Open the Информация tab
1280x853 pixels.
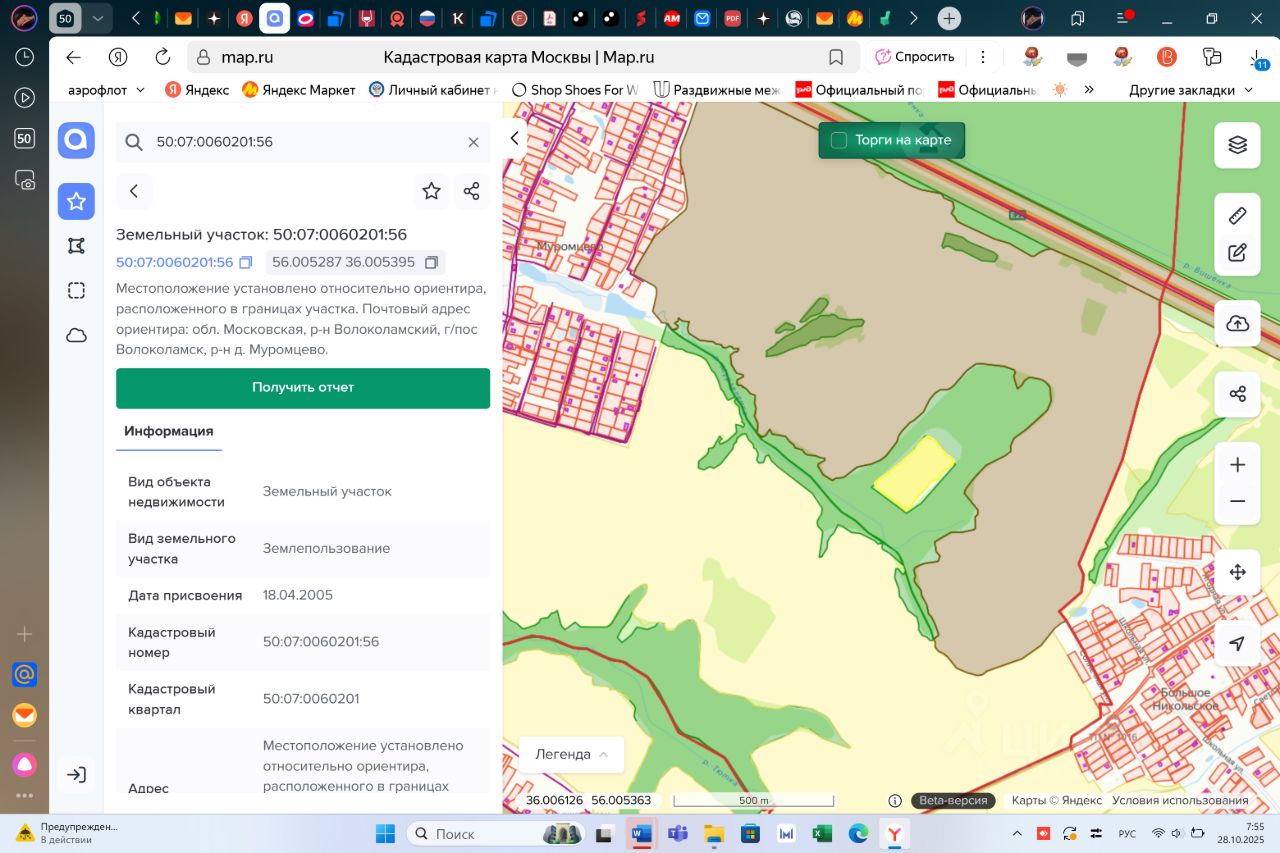(x=168, y=431)
